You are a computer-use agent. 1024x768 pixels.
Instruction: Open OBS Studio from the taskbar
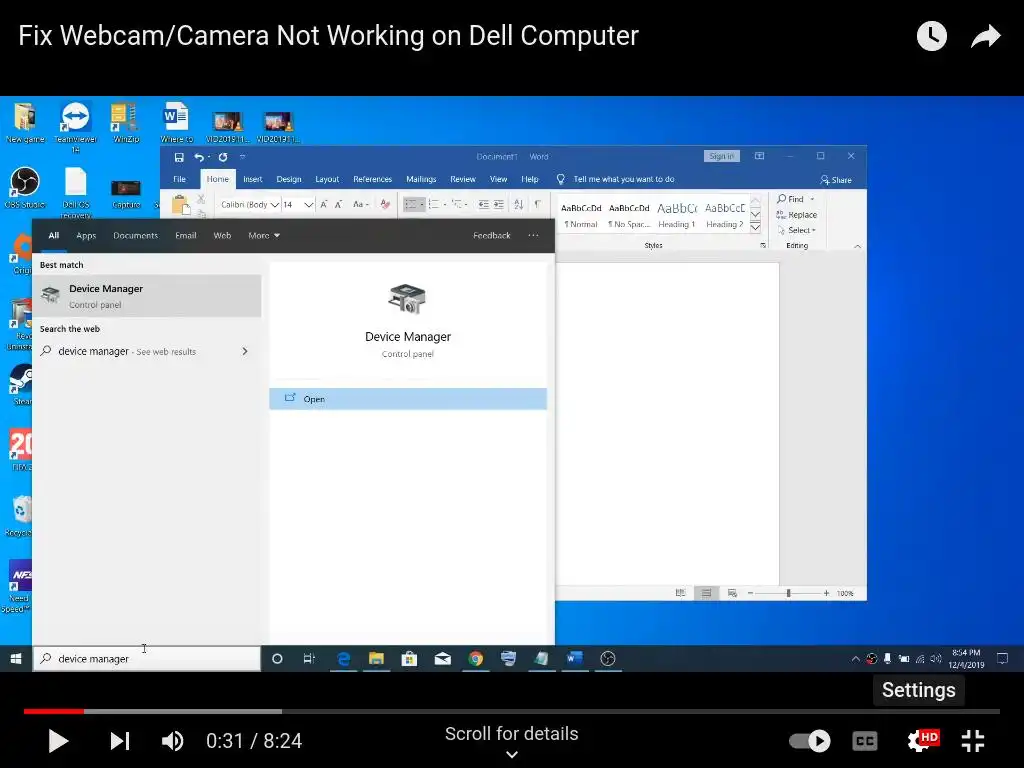click(608, 658)
